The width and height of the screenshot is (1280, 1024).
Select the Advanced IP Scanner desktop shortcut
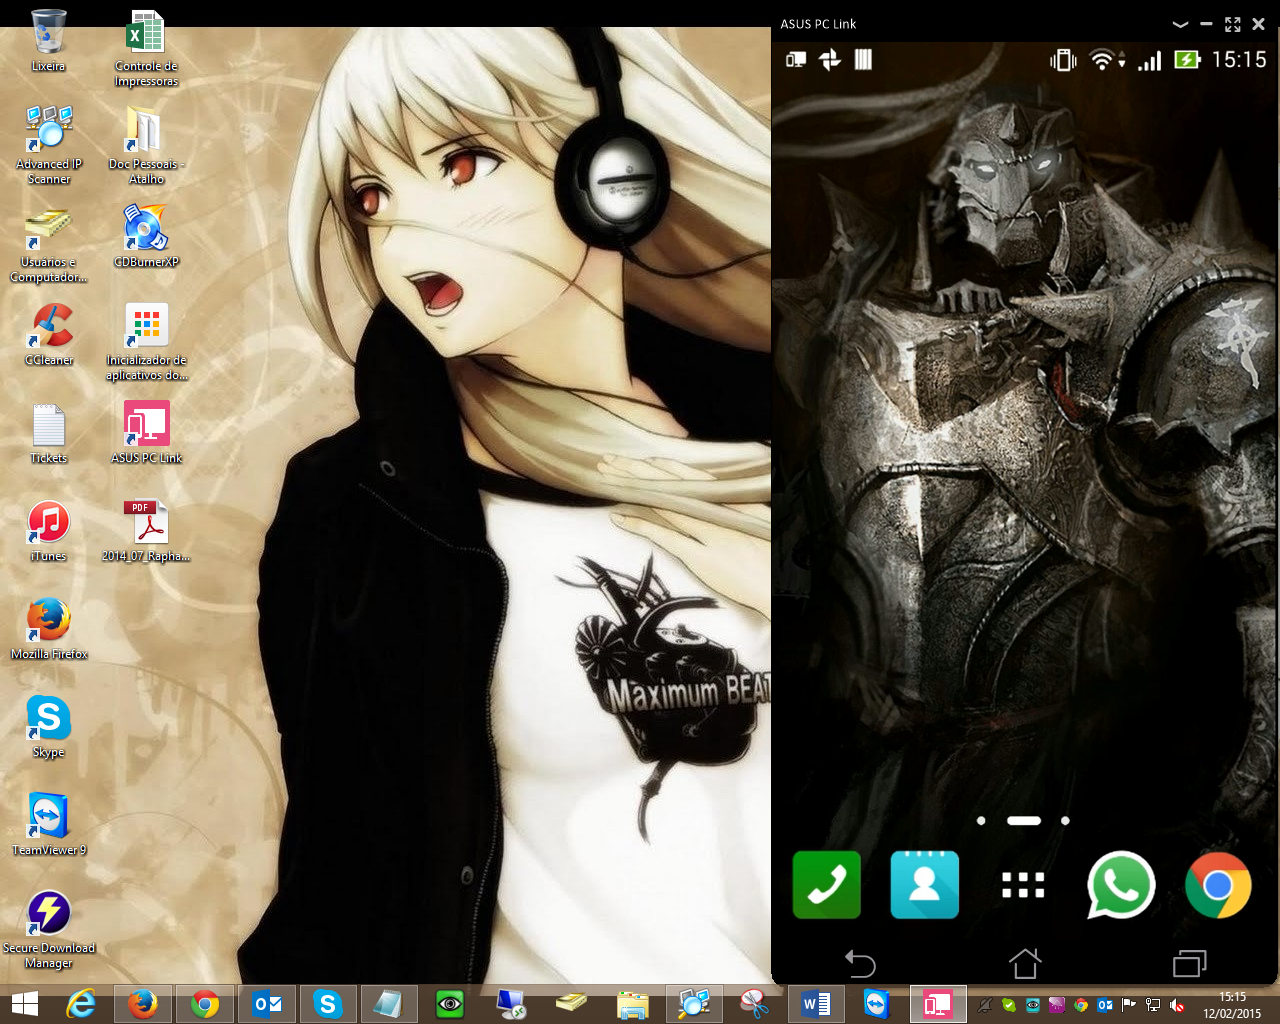[x=49, y=145]
